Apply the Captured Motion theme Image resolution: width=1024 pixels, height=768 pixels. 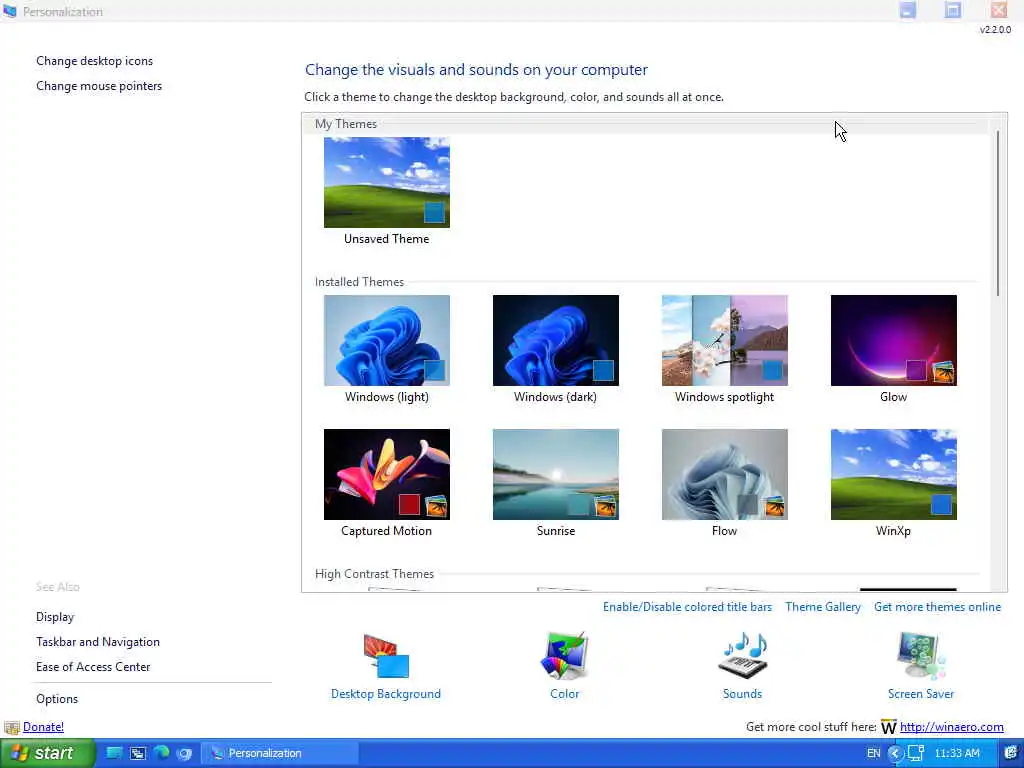(387, 474)
